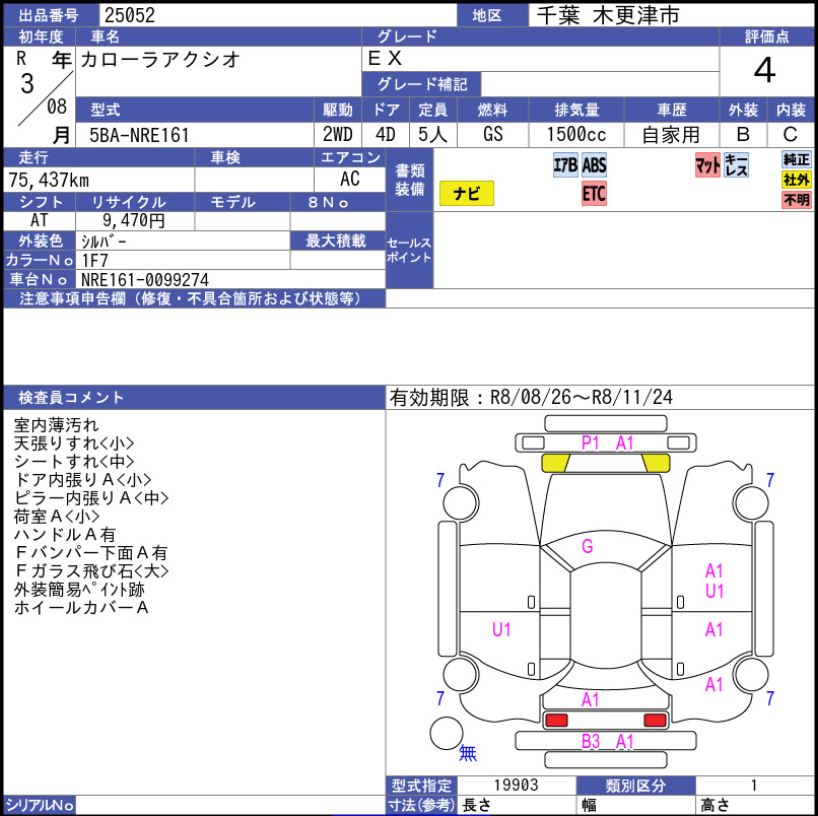Select the exterior color シルバー

103,242
